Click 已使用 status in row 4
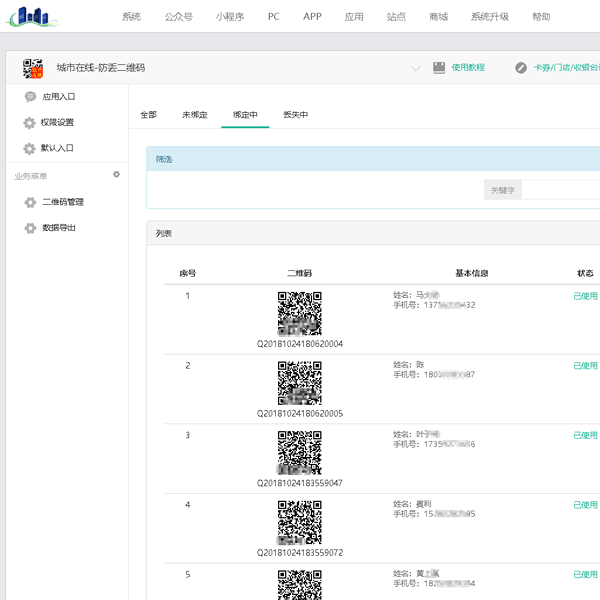This screenshot has width=600, height=600. pos(585,505)
